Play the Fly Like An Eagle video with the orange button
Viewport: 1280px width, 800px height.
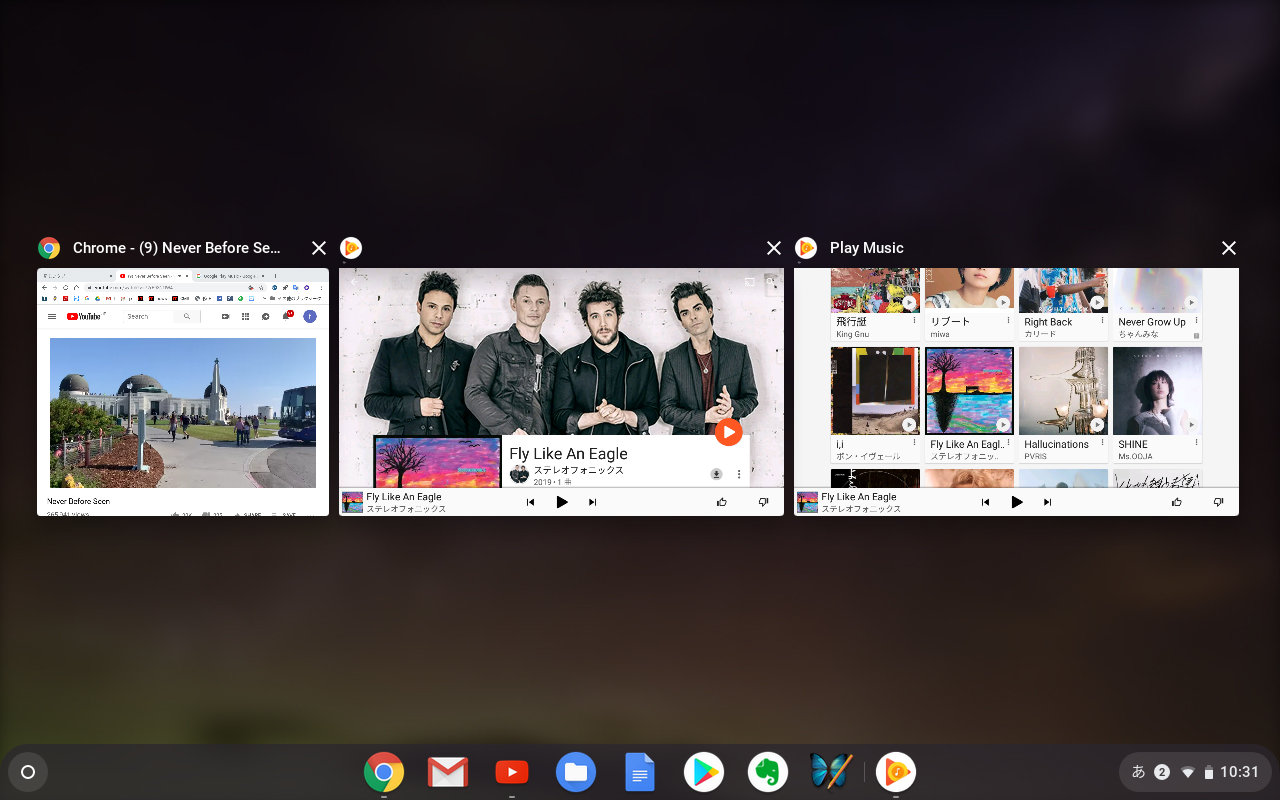728,432
